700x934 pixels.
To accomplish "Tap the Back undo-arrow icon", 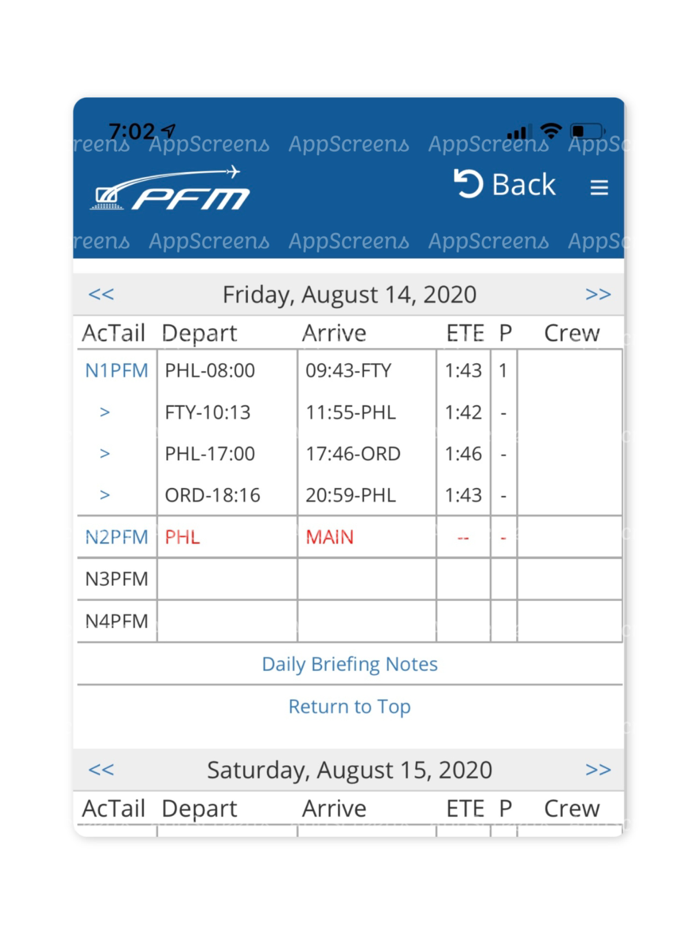I will [x=467, y=185].
